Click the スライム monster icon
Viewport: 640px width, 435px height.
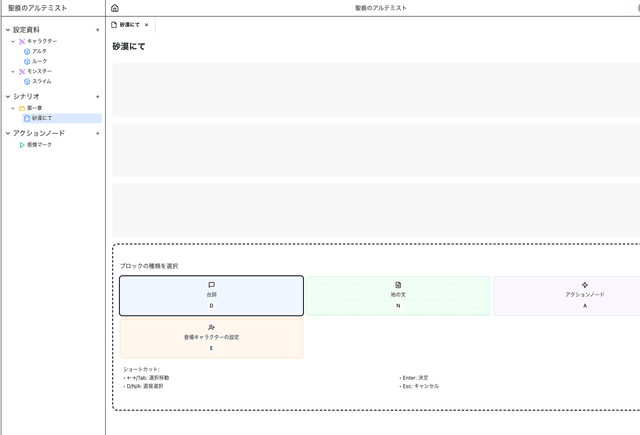(x=28, y=81)
